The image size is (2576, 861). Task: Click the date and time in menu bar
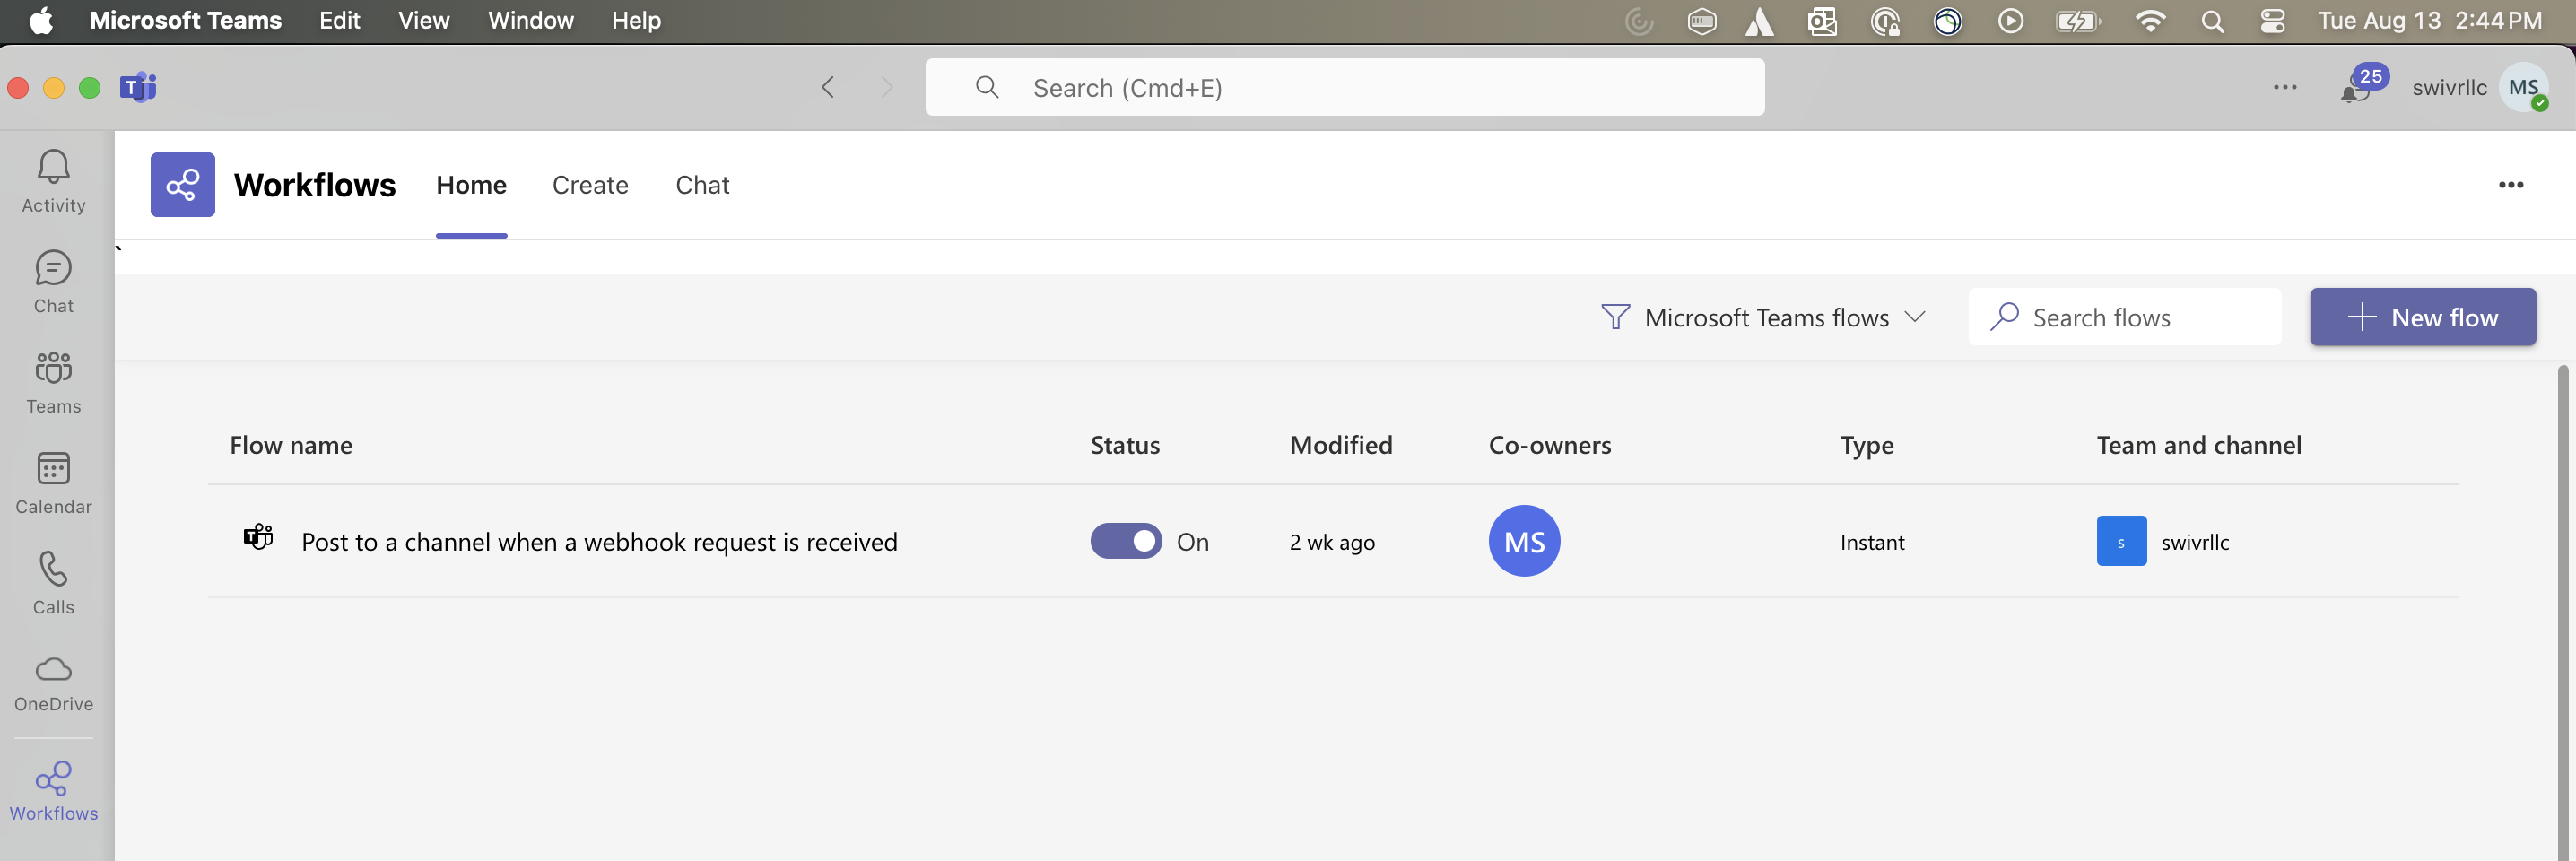[x=2430, y=21]
